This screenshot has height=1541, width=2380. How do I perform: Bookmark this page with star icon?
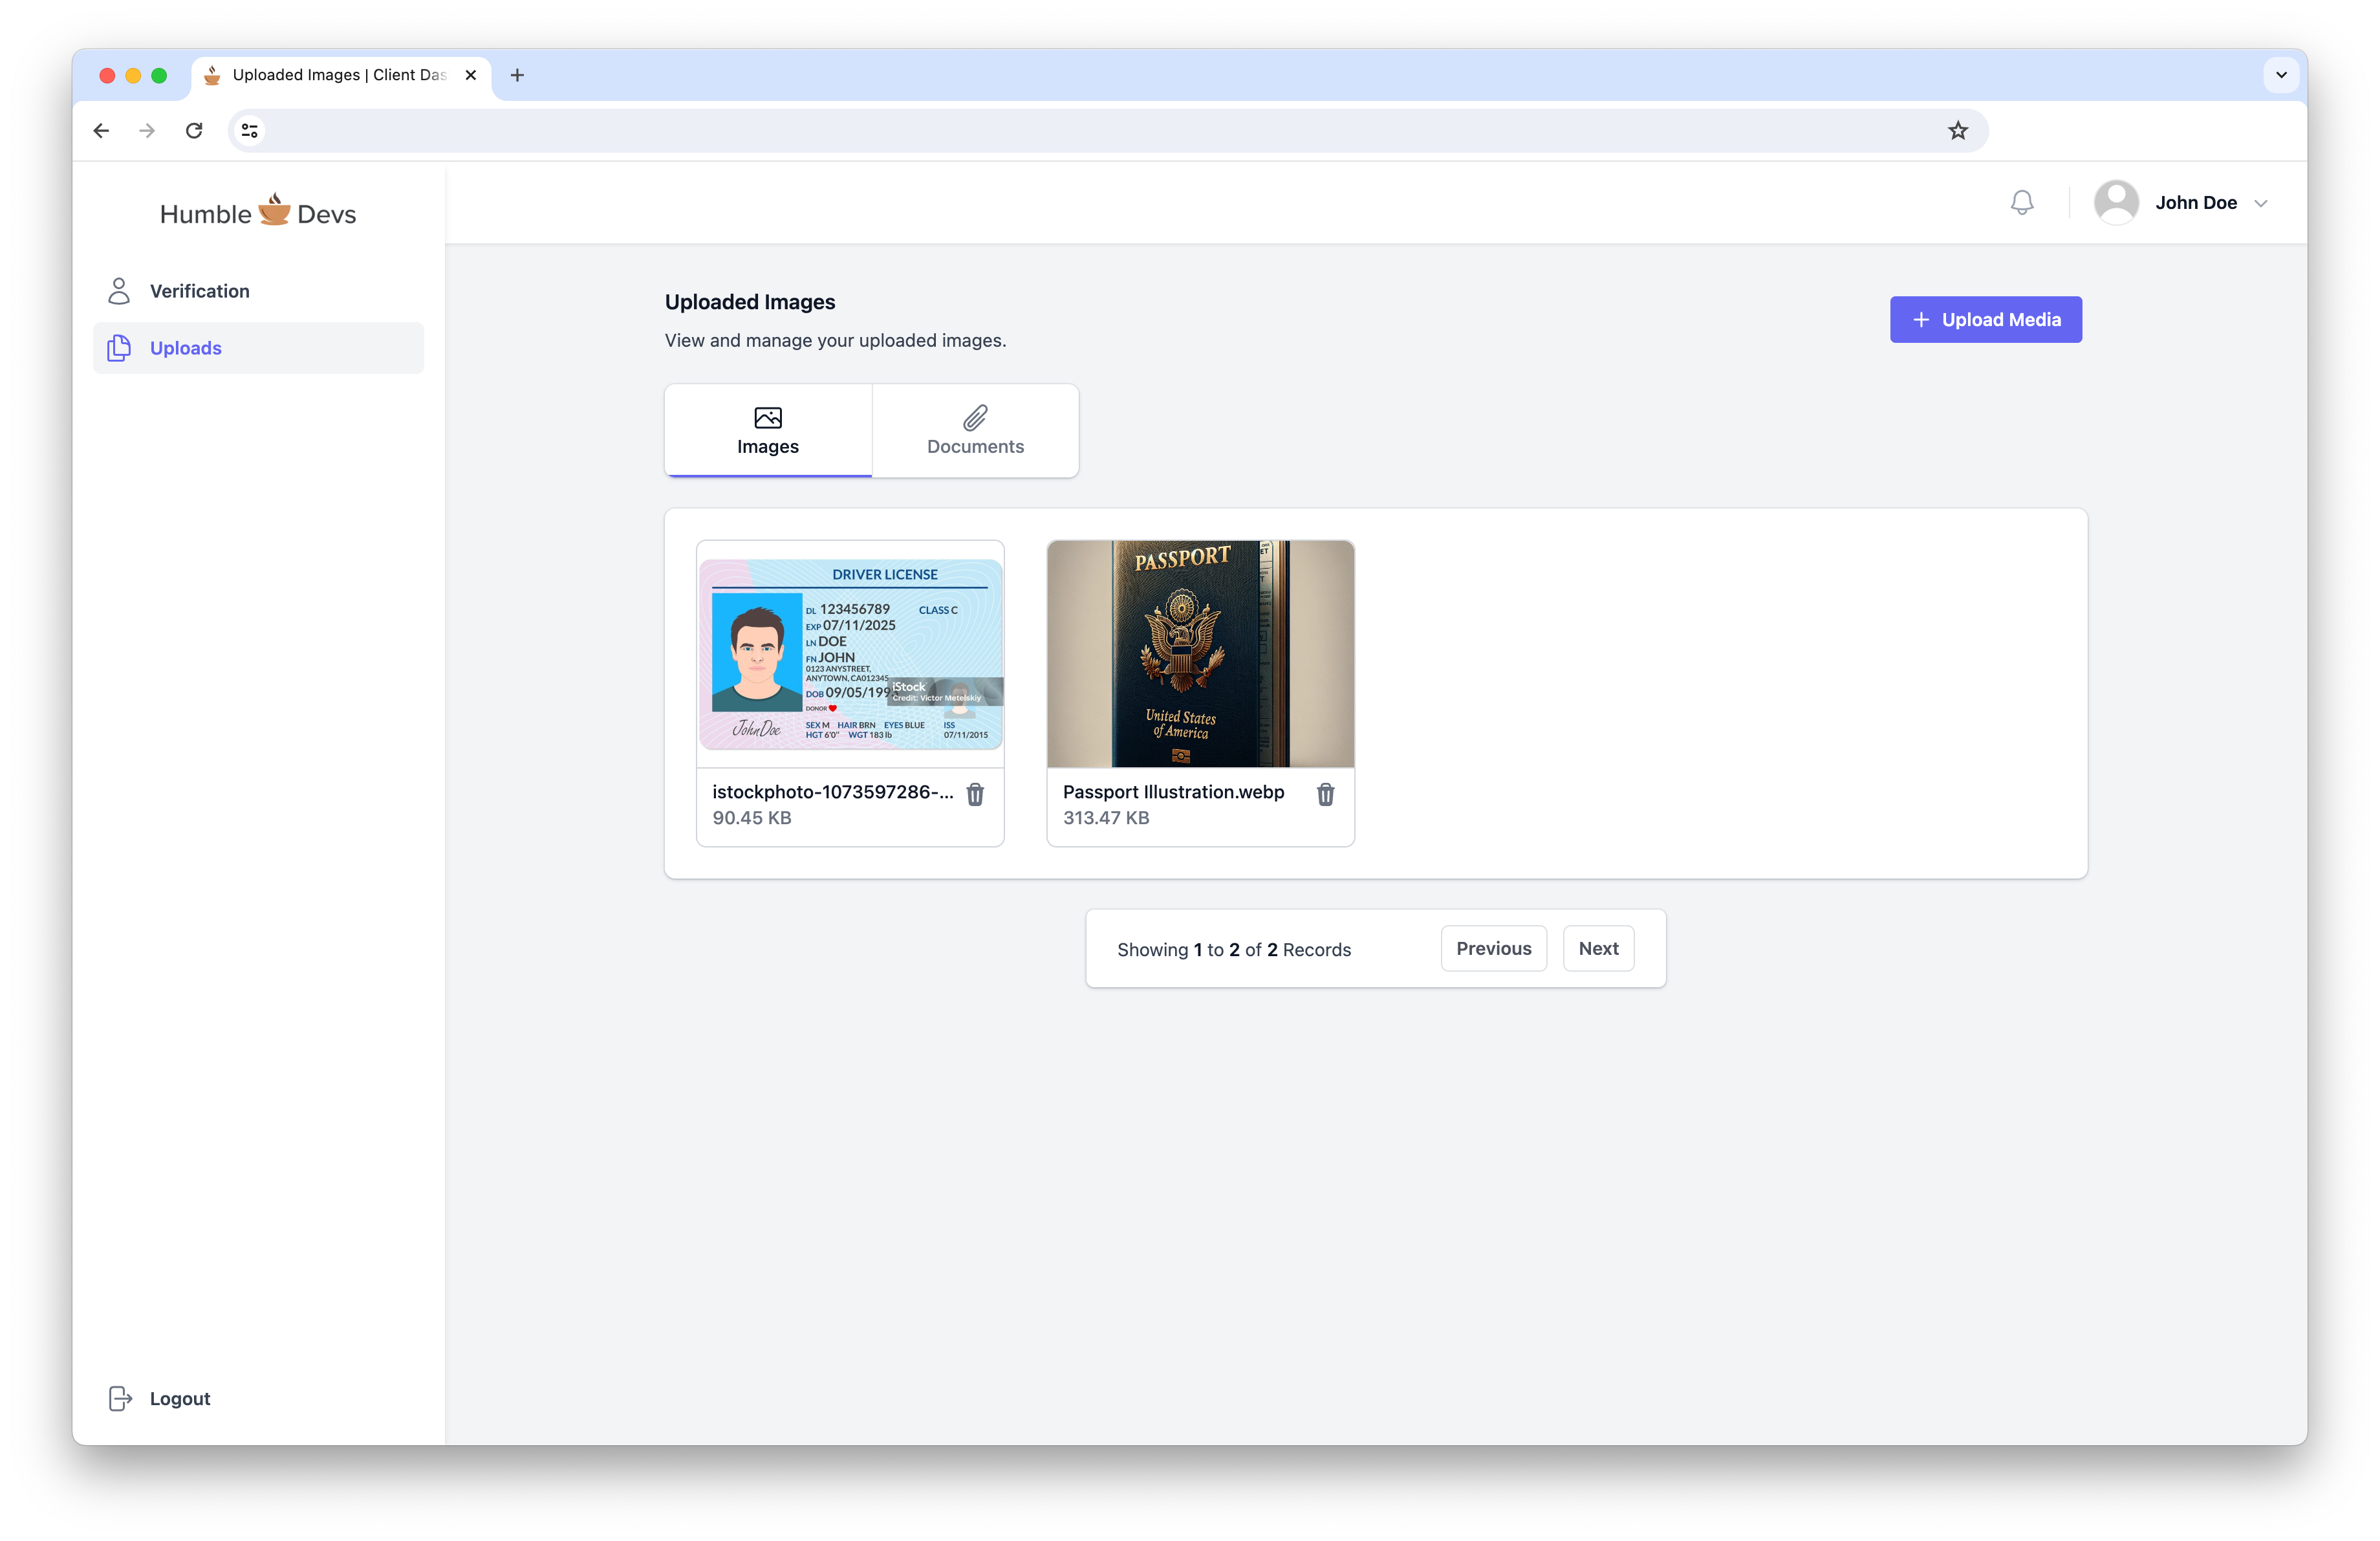(1957, 131)
